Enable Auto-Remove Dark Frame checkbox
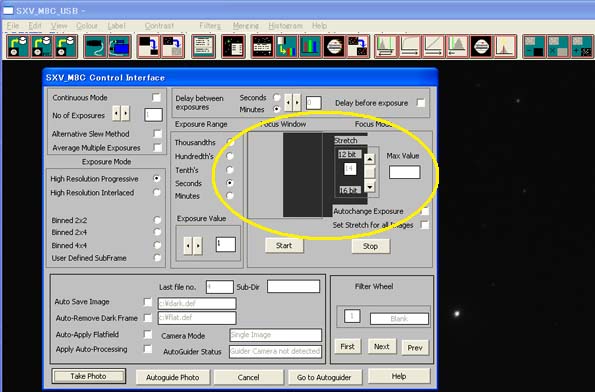 (148, 318)
